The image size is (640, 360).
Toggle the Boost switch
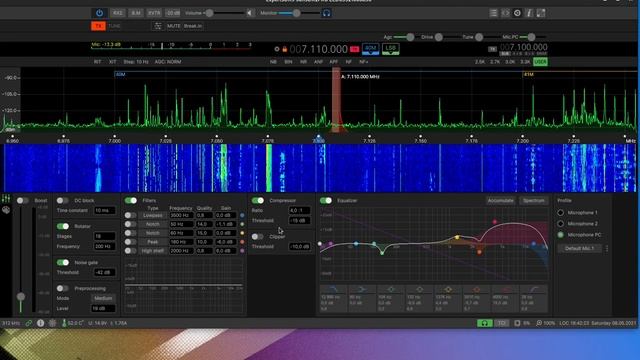(x=22, y=200)
